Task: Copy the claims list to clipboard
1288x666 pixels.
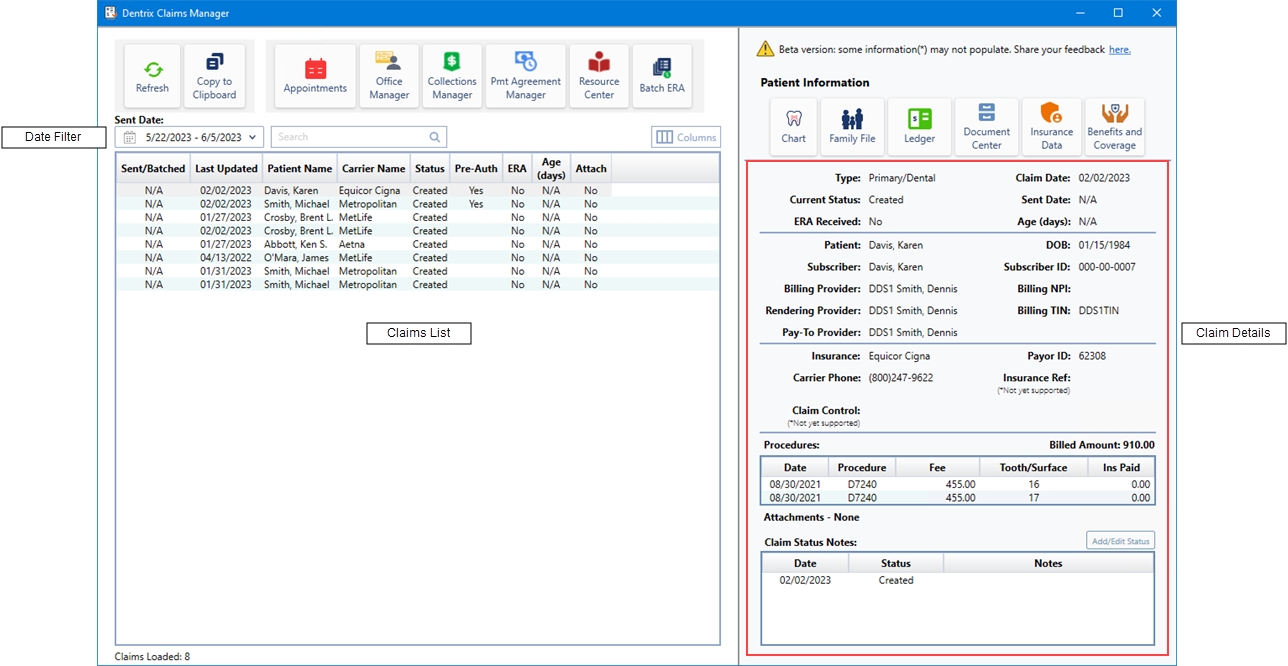Action: [x=214, y=77]
